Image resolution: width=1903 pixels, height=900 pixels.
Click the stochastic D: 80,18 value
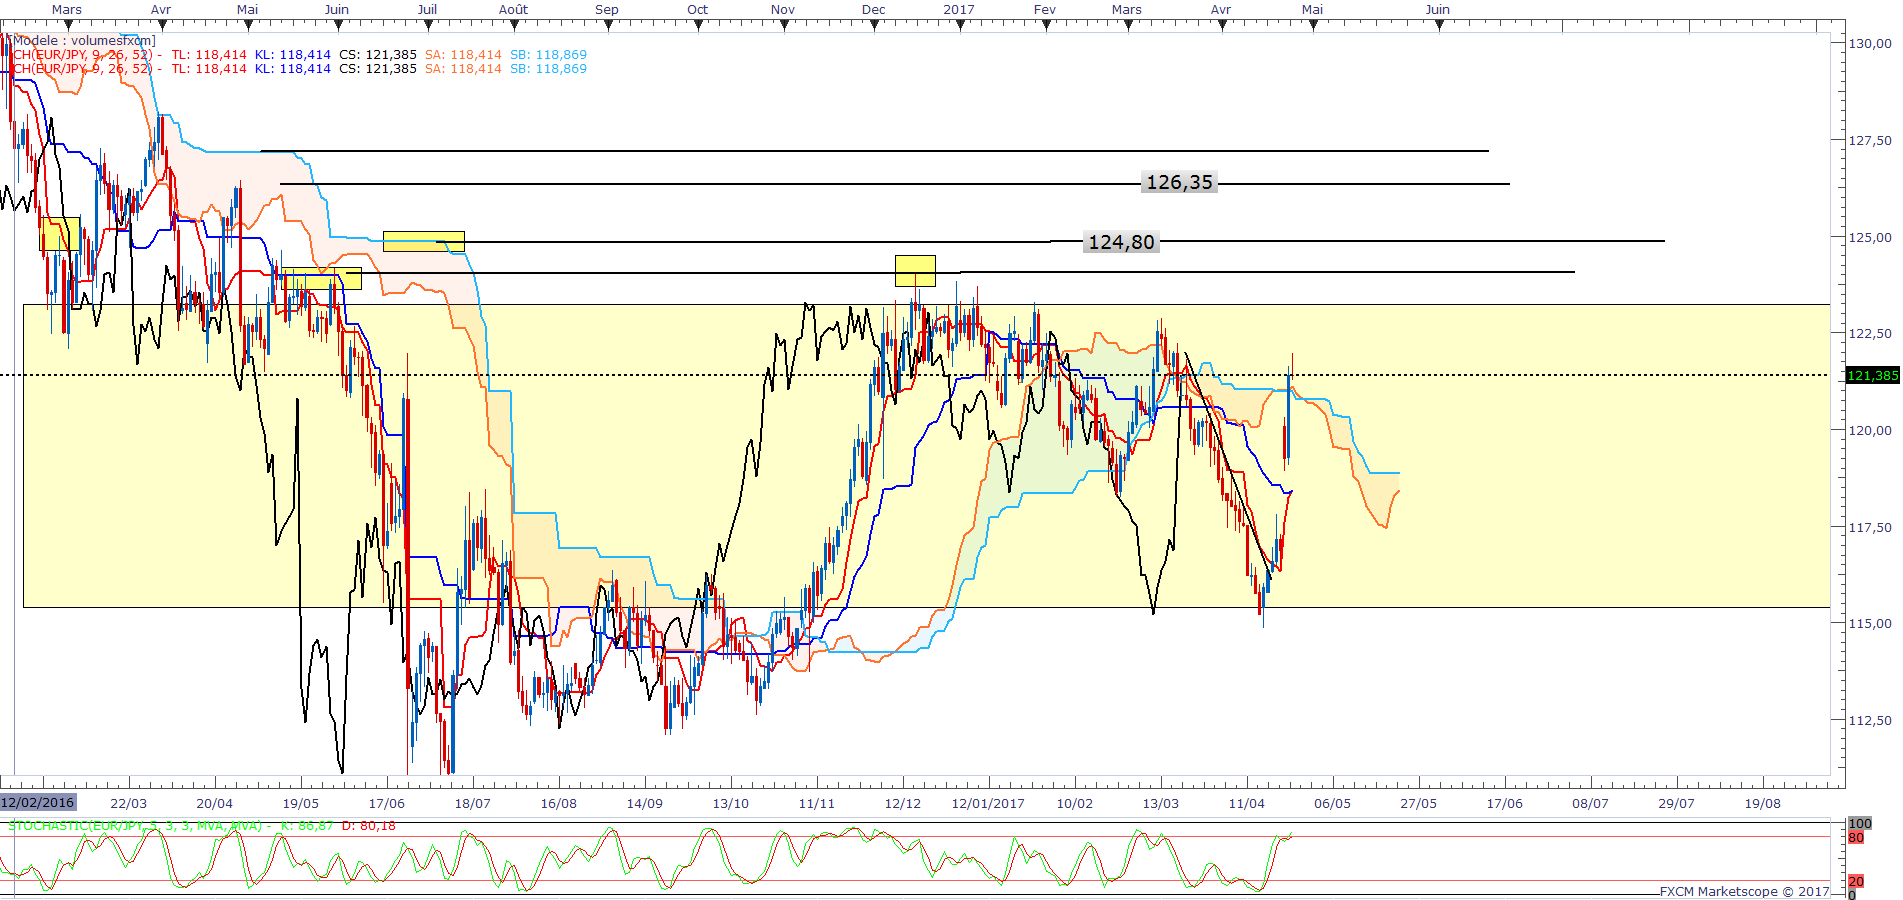point(368,826)
